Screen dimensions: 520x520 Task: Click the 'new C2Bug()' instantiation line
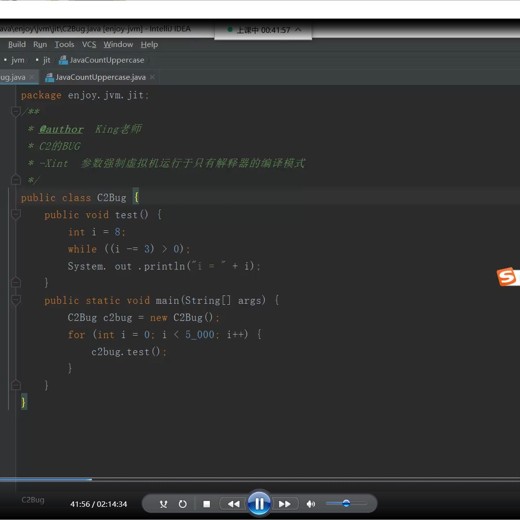click(x=143, y=317)
